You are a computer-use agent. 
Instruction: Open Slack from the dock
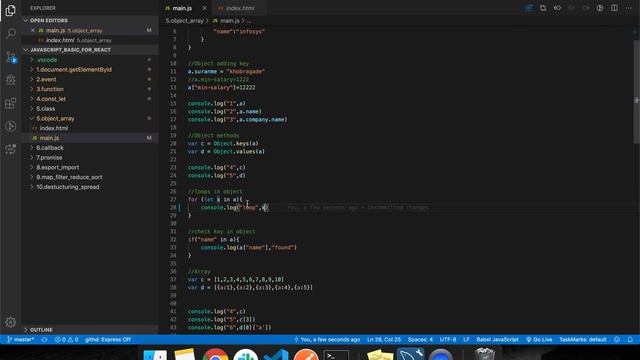tap(245, 355)
